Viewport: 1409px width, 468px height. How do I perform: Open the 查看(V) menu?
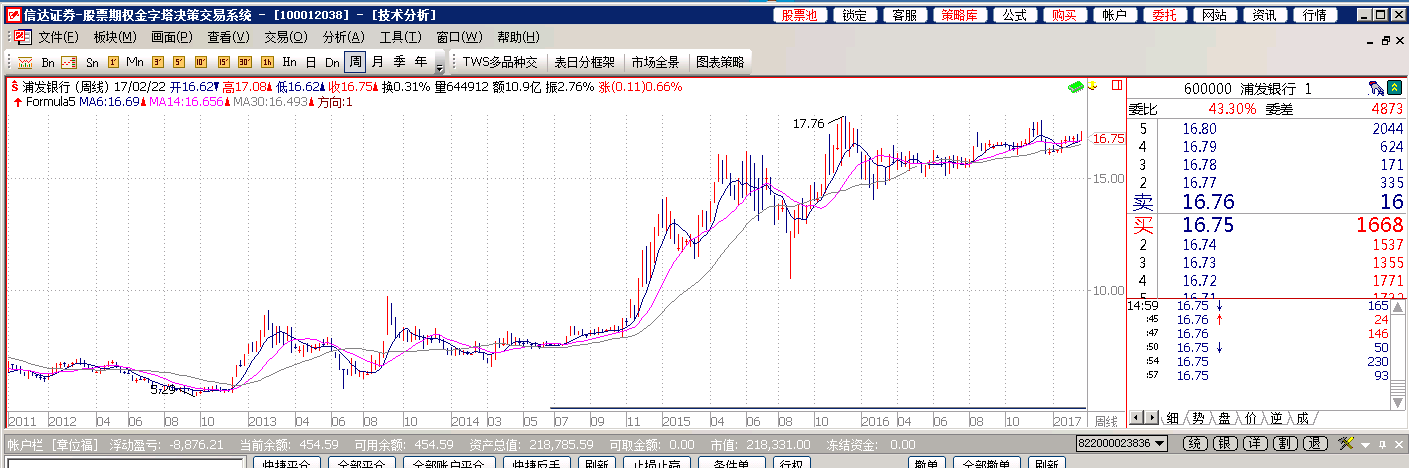pos(228,37)
